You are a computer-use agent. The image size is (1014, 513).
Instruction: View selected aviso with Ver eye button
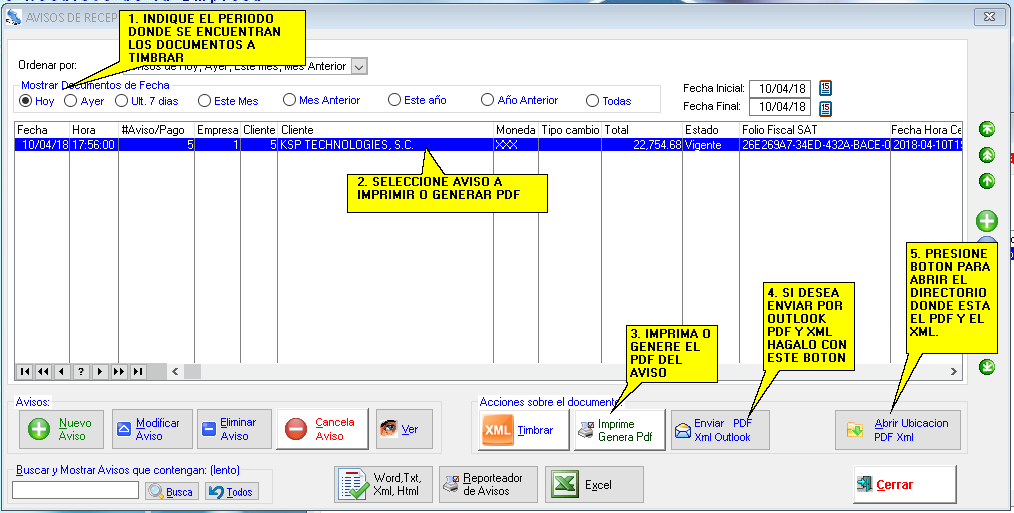[x=400, y=429]
